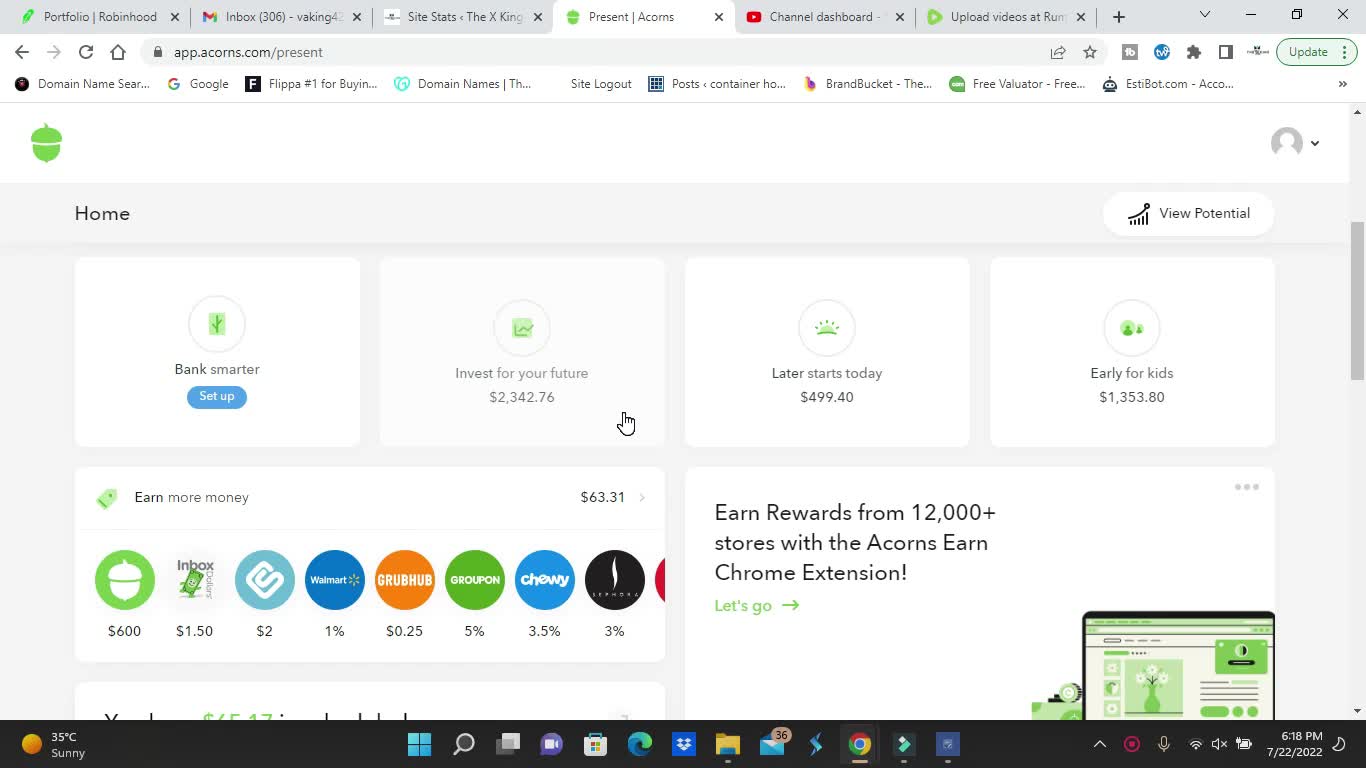The image size is (1366, 768).
Task: Click the address bar URL field
Action: tap(600, 52)
